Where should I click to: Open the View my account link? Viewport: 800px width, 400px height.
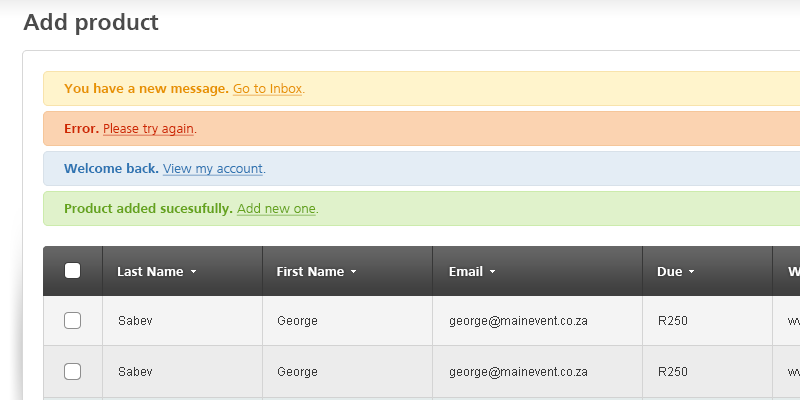213,169
